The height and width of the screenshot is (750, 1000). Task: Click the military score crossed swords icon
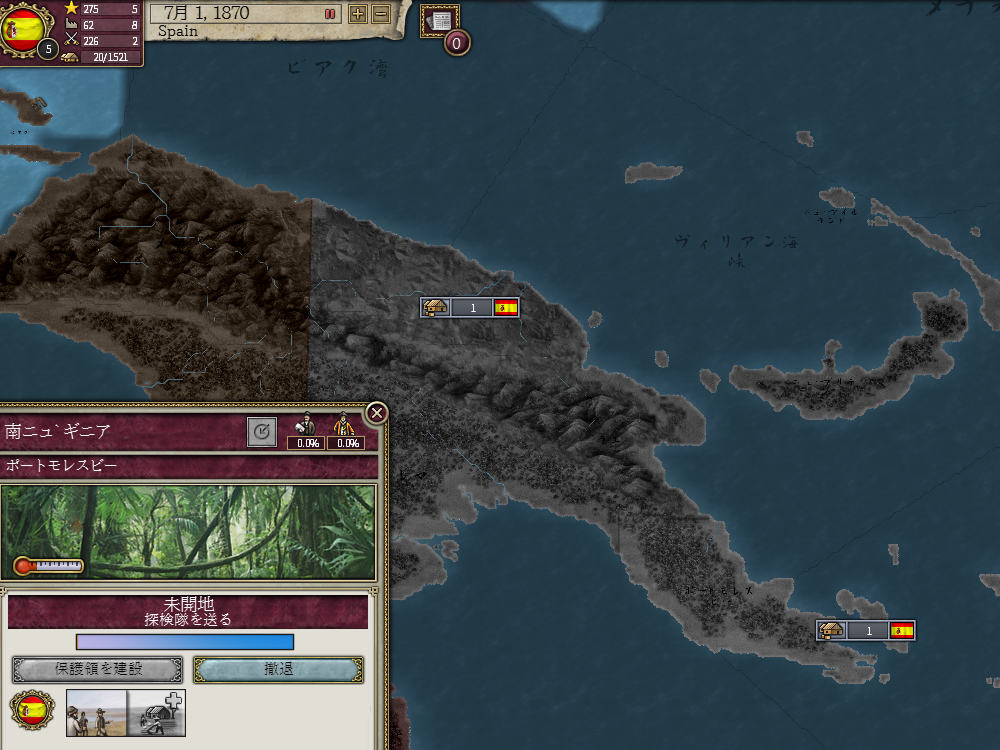(x=71, y=40)
